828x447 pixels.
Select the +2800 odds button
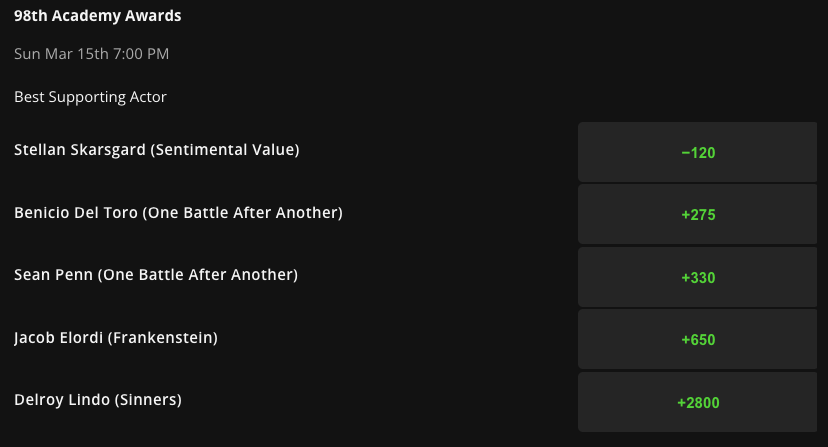point(697,402)
